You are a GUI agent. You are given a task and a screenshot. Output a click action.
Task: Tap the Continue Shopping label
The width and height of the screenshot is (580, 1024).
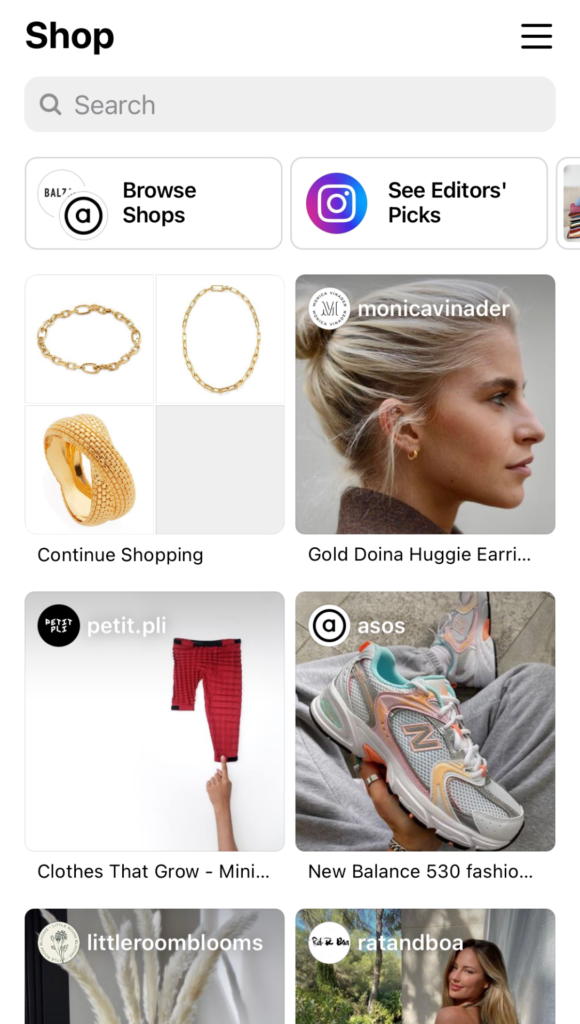120,555
